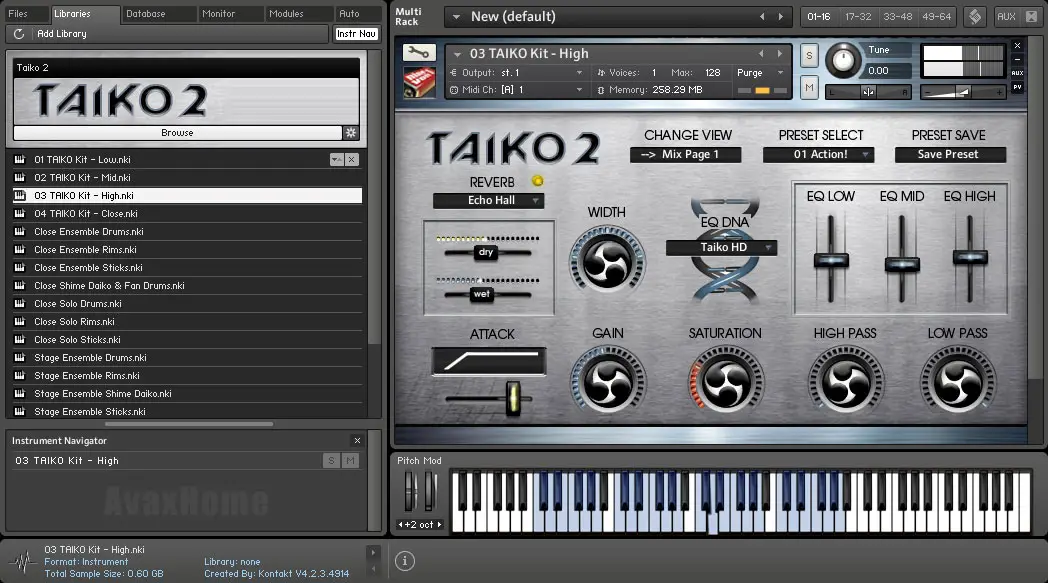Load previous instrument in 03 TAIKO Kit header
Viewport: 1048px width, 583px height.
coord(761,53)
